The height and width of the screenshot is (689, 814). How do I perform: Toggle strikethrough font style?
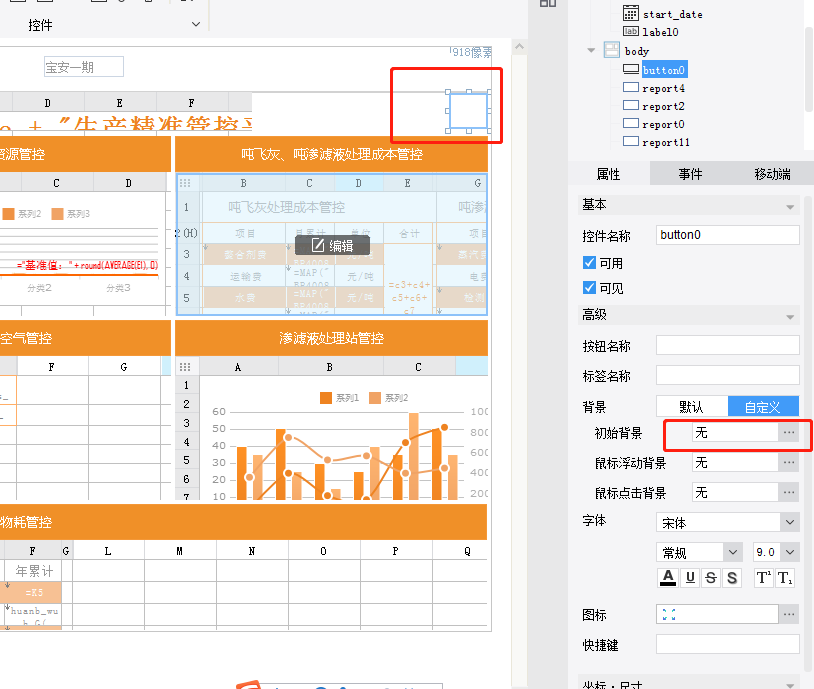pyautogui.click(x=711, y=578)
